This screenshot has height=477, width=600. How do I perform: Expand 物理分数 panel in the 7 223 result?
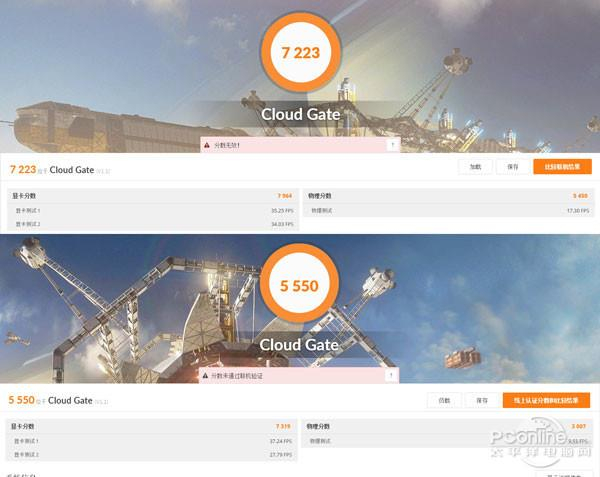[x=448, y=196]
